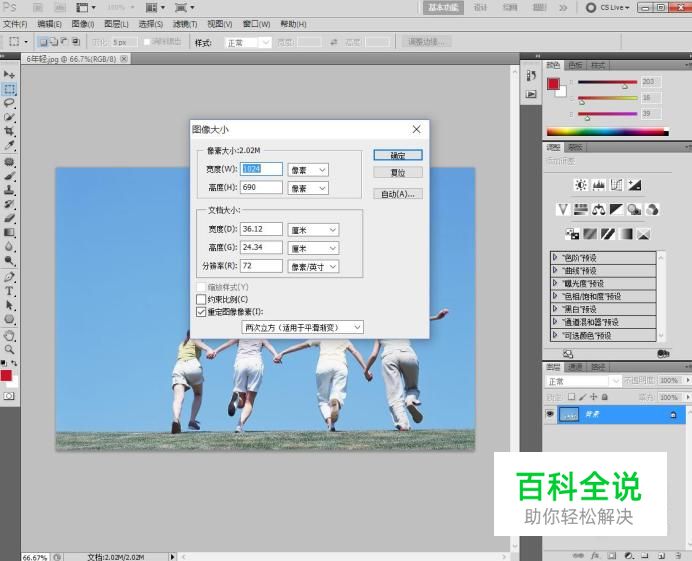This screenshot has height=561, width=692.
Task: Add a Levels adjustment
Action: pos(598,185)
